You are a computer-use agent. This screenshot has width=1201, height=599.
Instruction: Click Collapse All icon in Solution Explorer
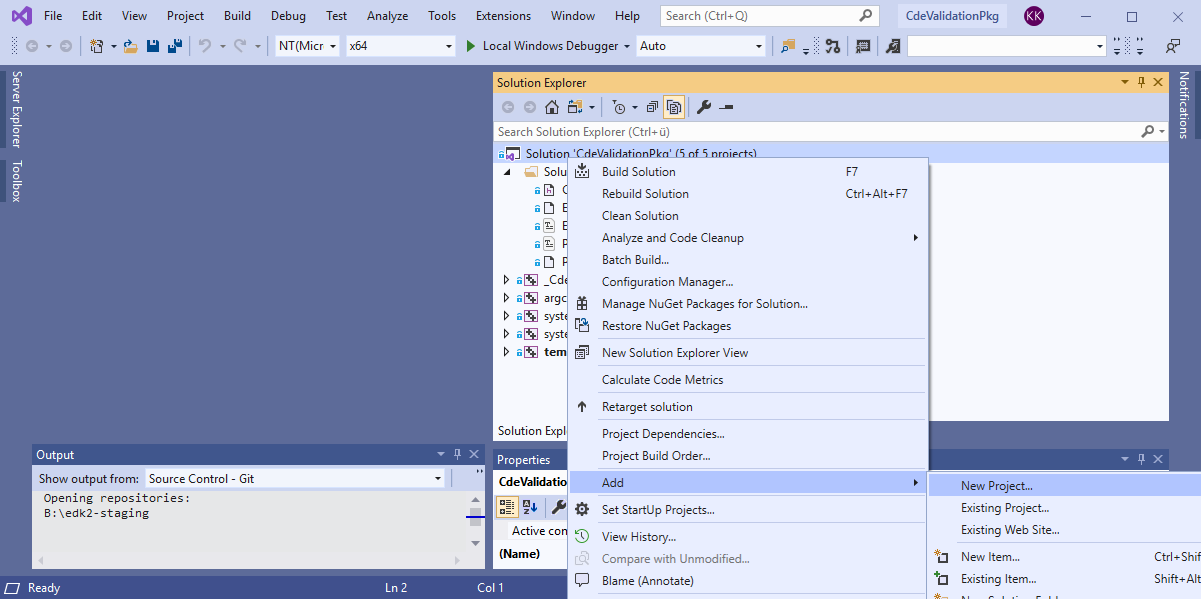652,107
